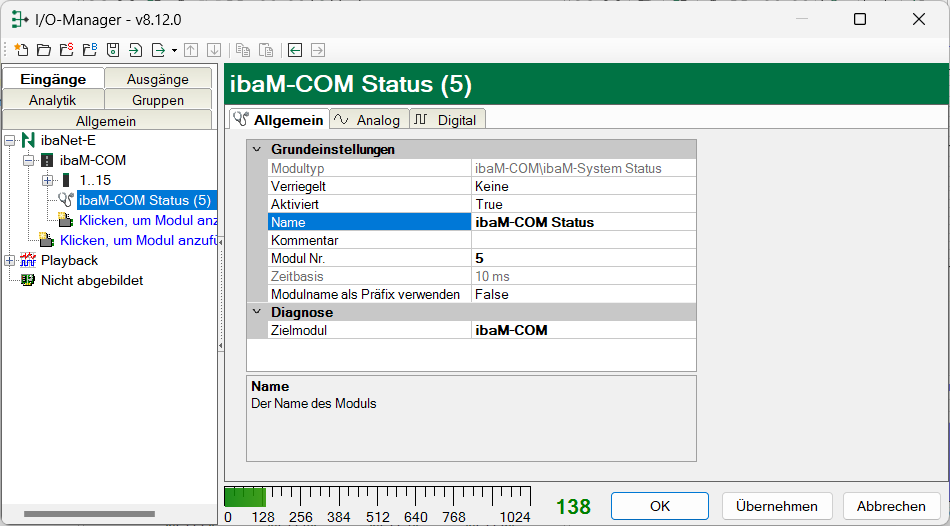This screenshot has height=526, width=950.
Task: Switch to the Analog tab
Action: pos(370,120)
